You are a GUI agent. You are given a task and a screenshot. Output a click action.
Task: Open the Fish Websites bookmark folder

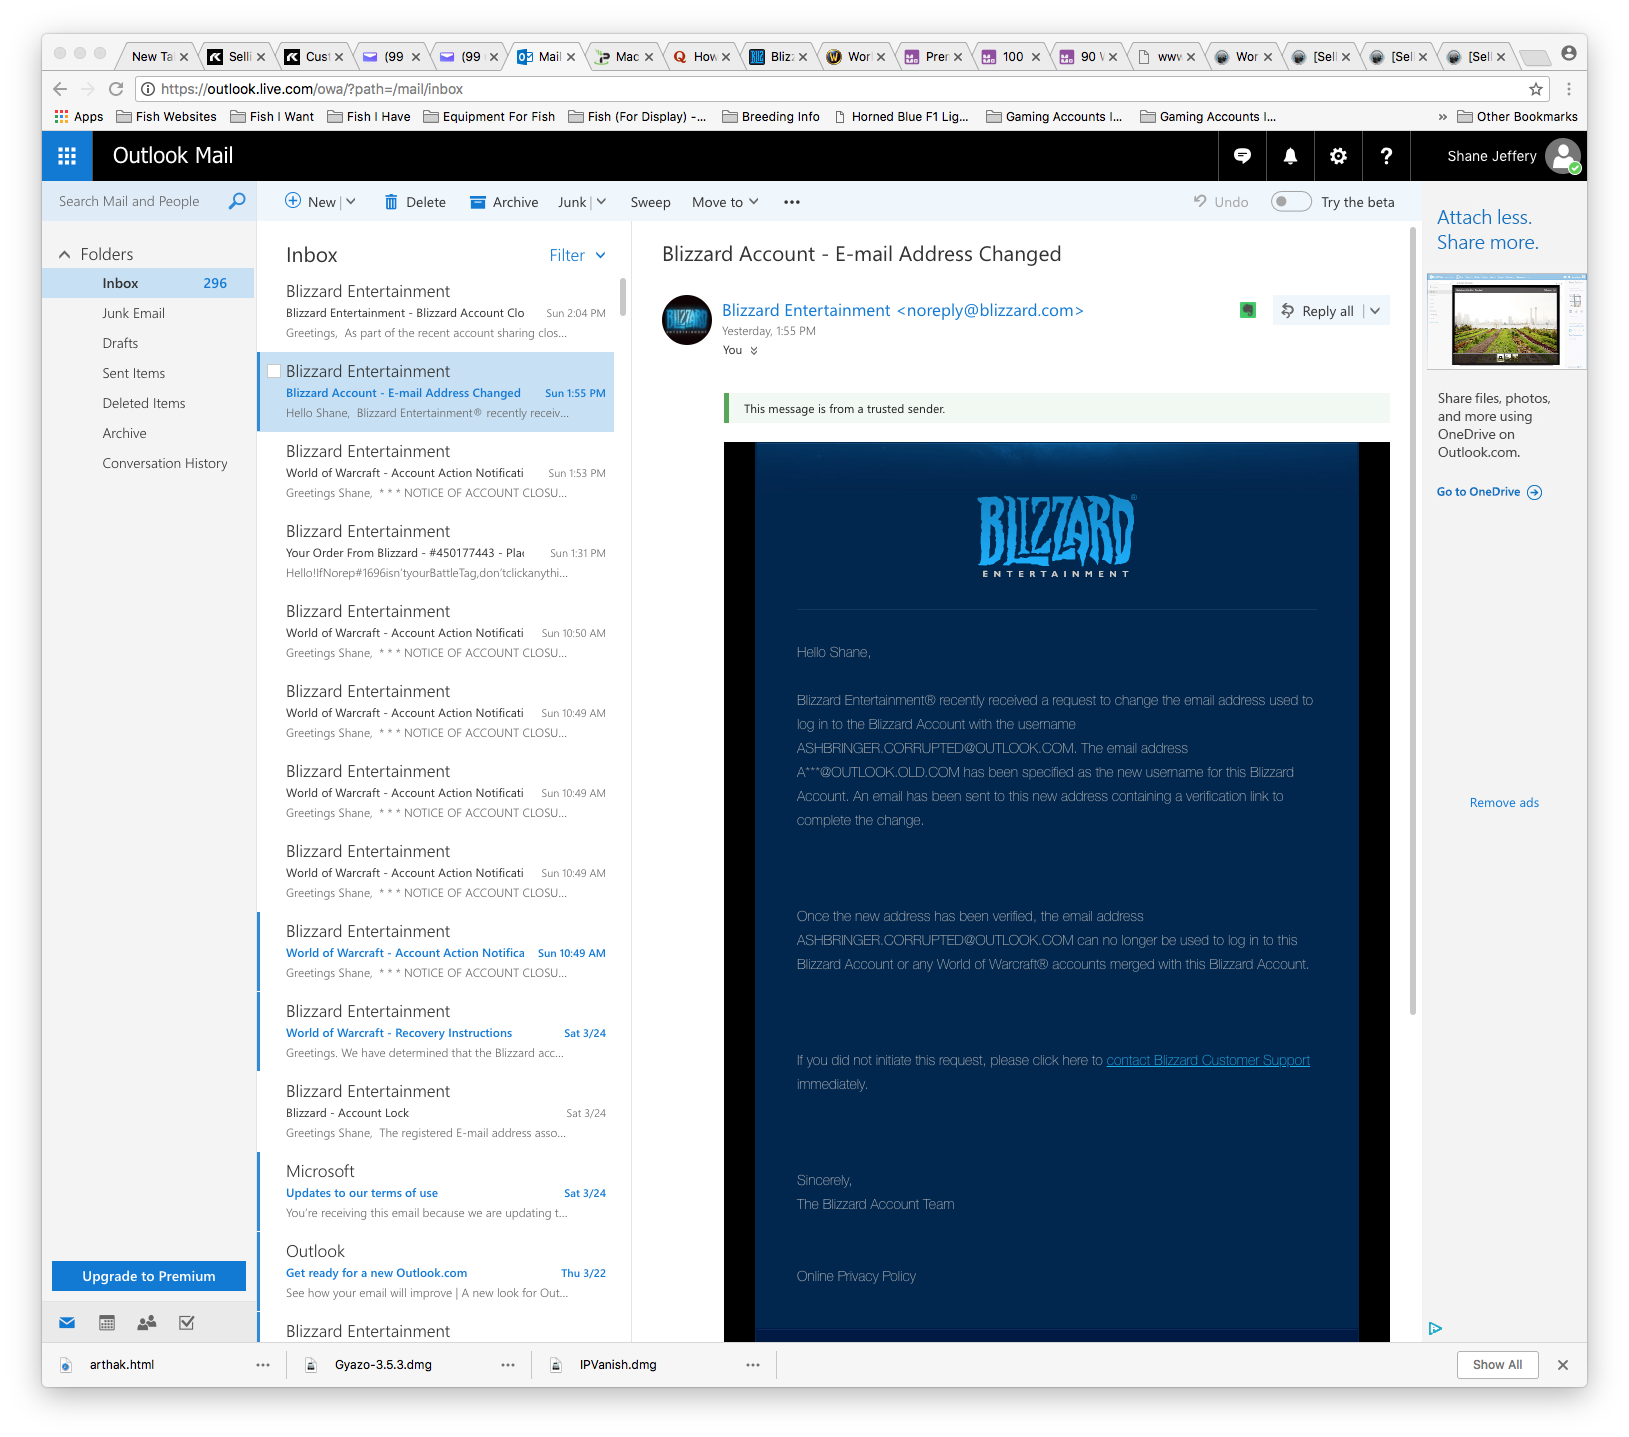(166, 117)
